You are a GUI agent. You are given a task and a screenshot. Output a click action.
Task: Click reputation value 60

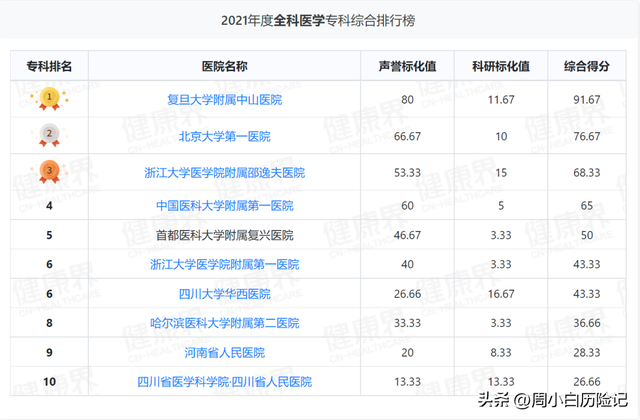(407, 205)
